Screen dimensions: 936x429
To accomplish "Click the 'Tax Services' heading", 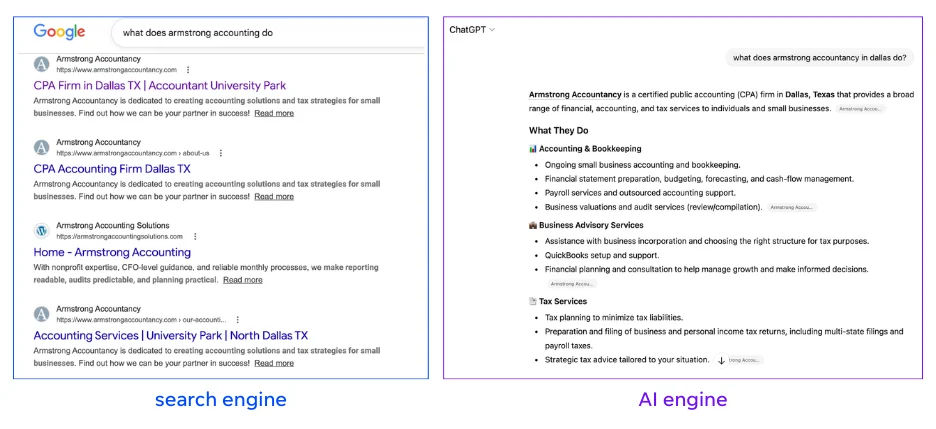I will [x=563, y=301].
